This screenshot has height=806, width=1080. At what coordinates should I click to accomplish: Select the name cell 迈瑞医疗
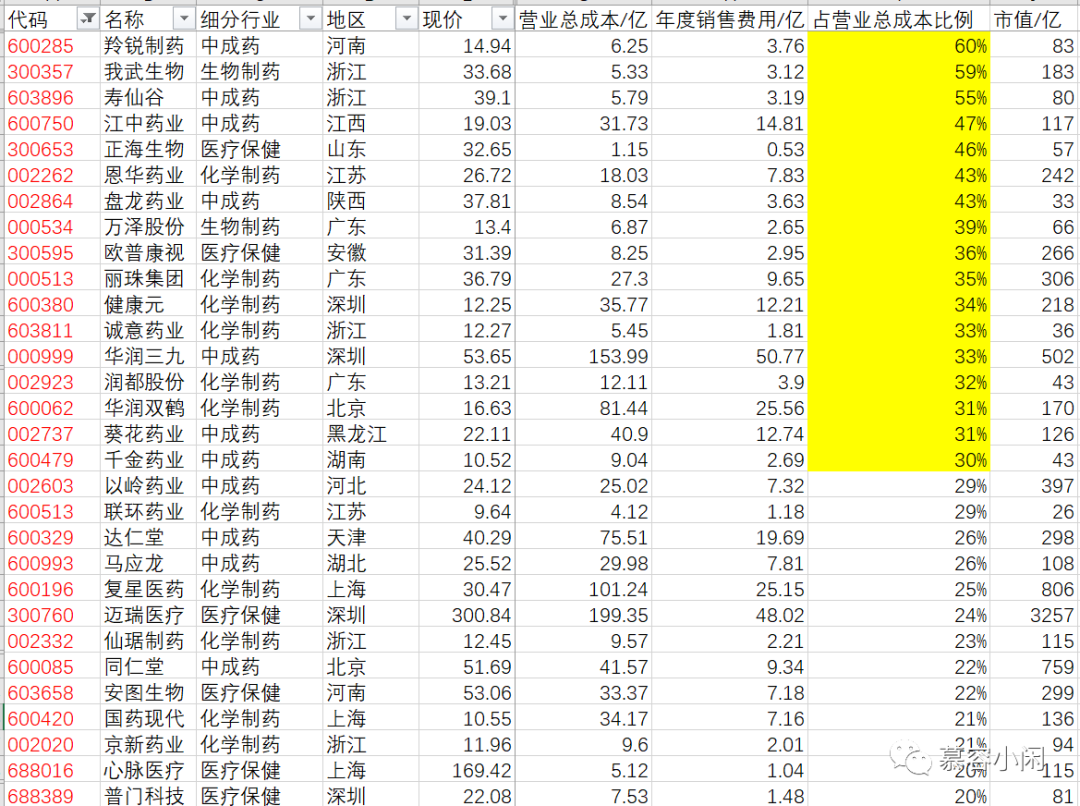pos(148,615)
